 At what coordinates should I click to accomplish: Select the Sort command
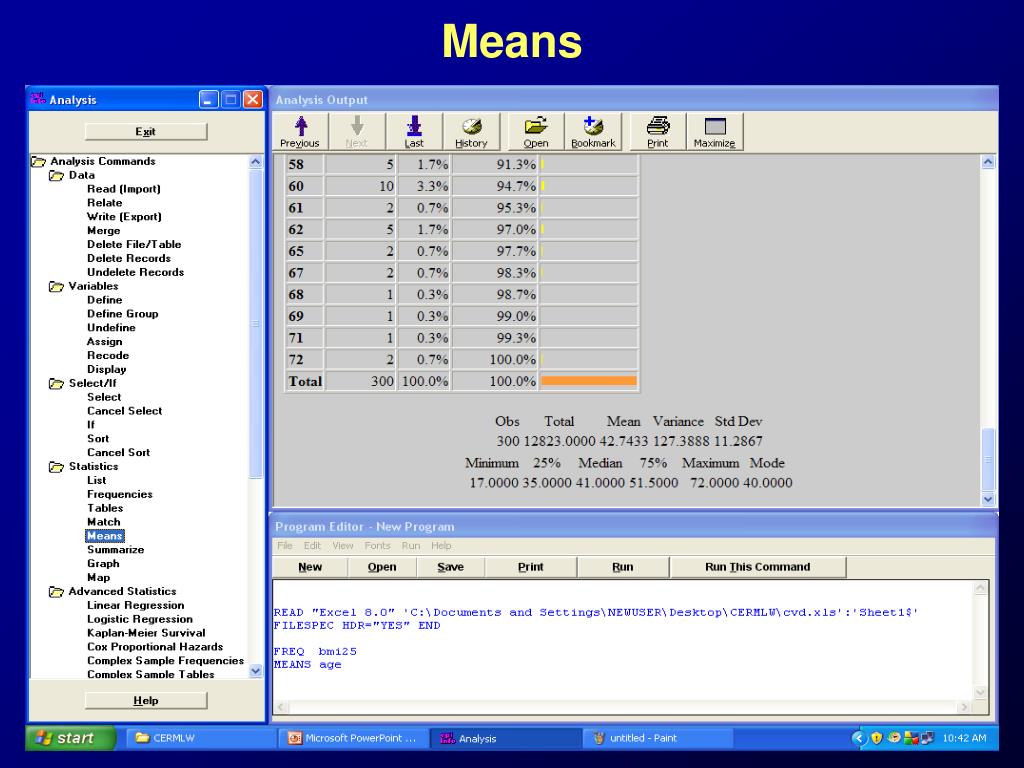(x=98, y=439)
